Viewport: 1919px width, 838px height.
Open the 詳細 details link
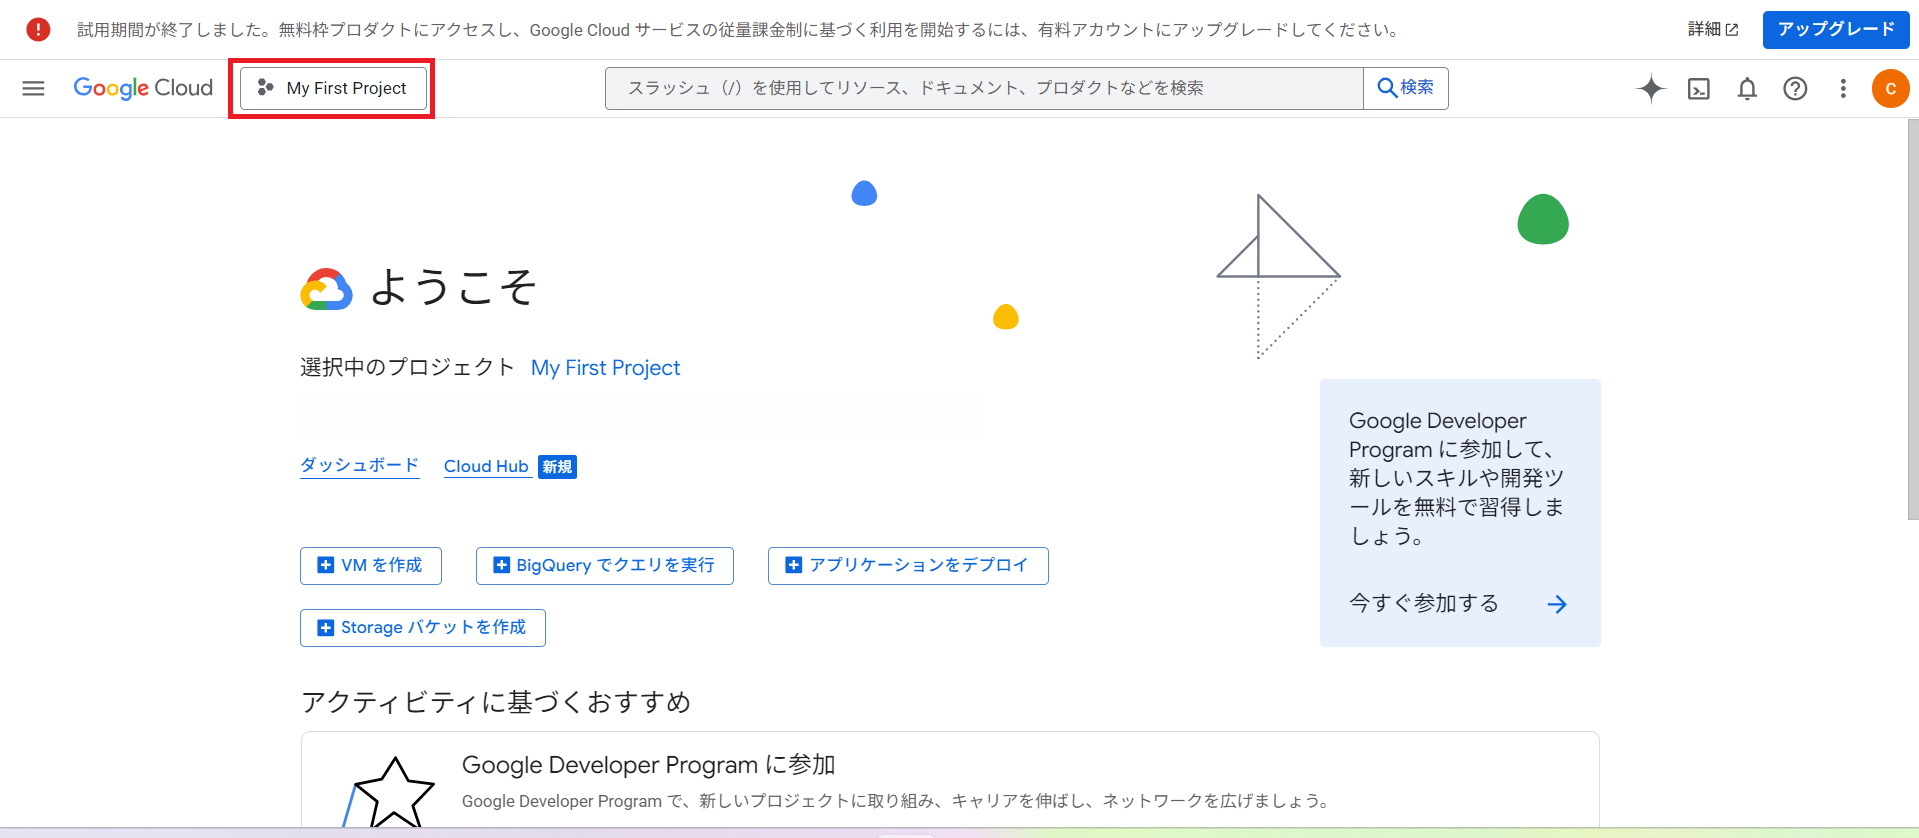1713,30
